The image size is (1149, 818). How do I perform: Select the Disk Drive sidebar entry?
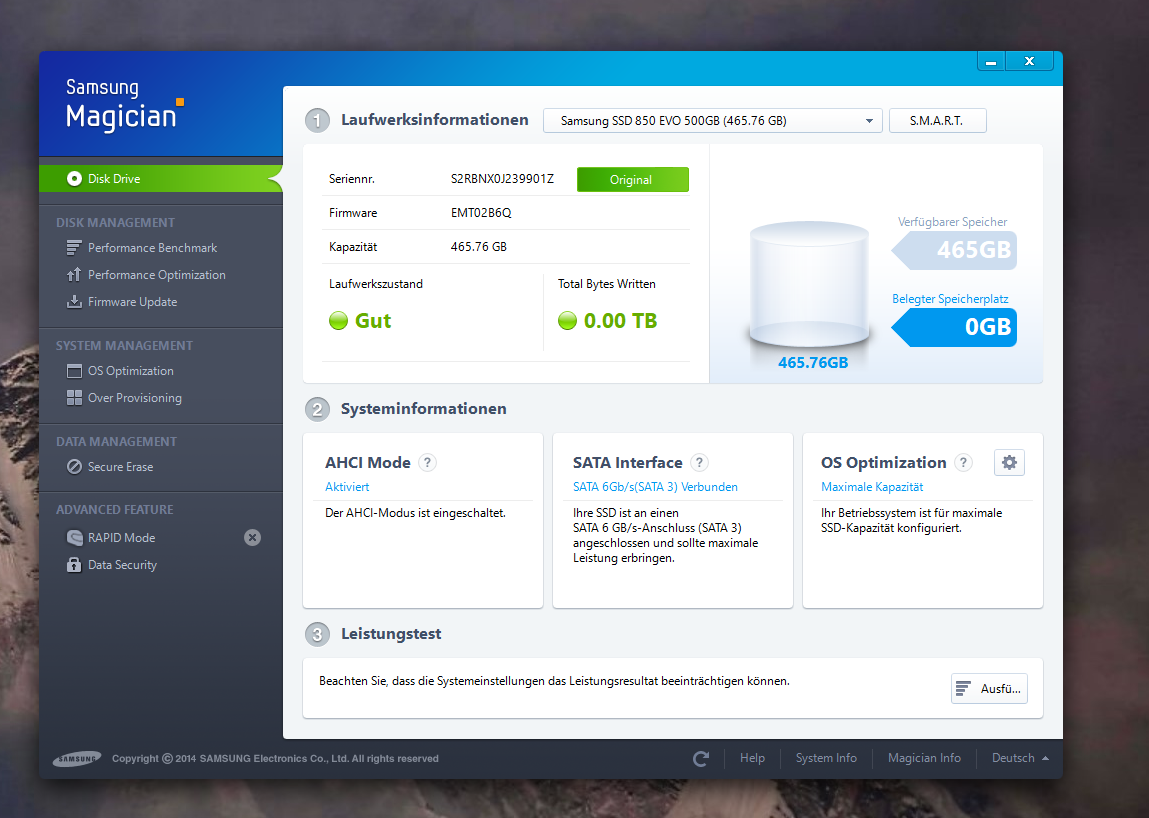[160, 179]
